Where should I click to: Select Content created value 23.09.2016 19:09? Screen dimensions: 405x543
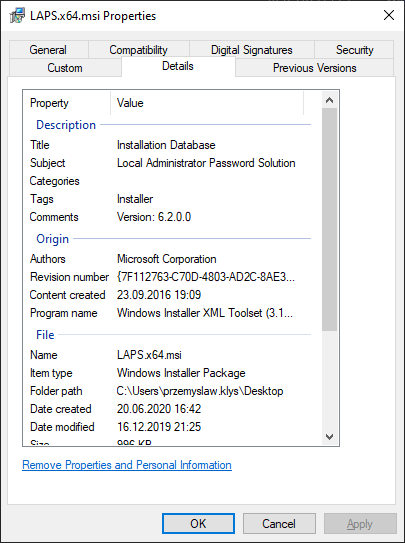pos(159,295)
